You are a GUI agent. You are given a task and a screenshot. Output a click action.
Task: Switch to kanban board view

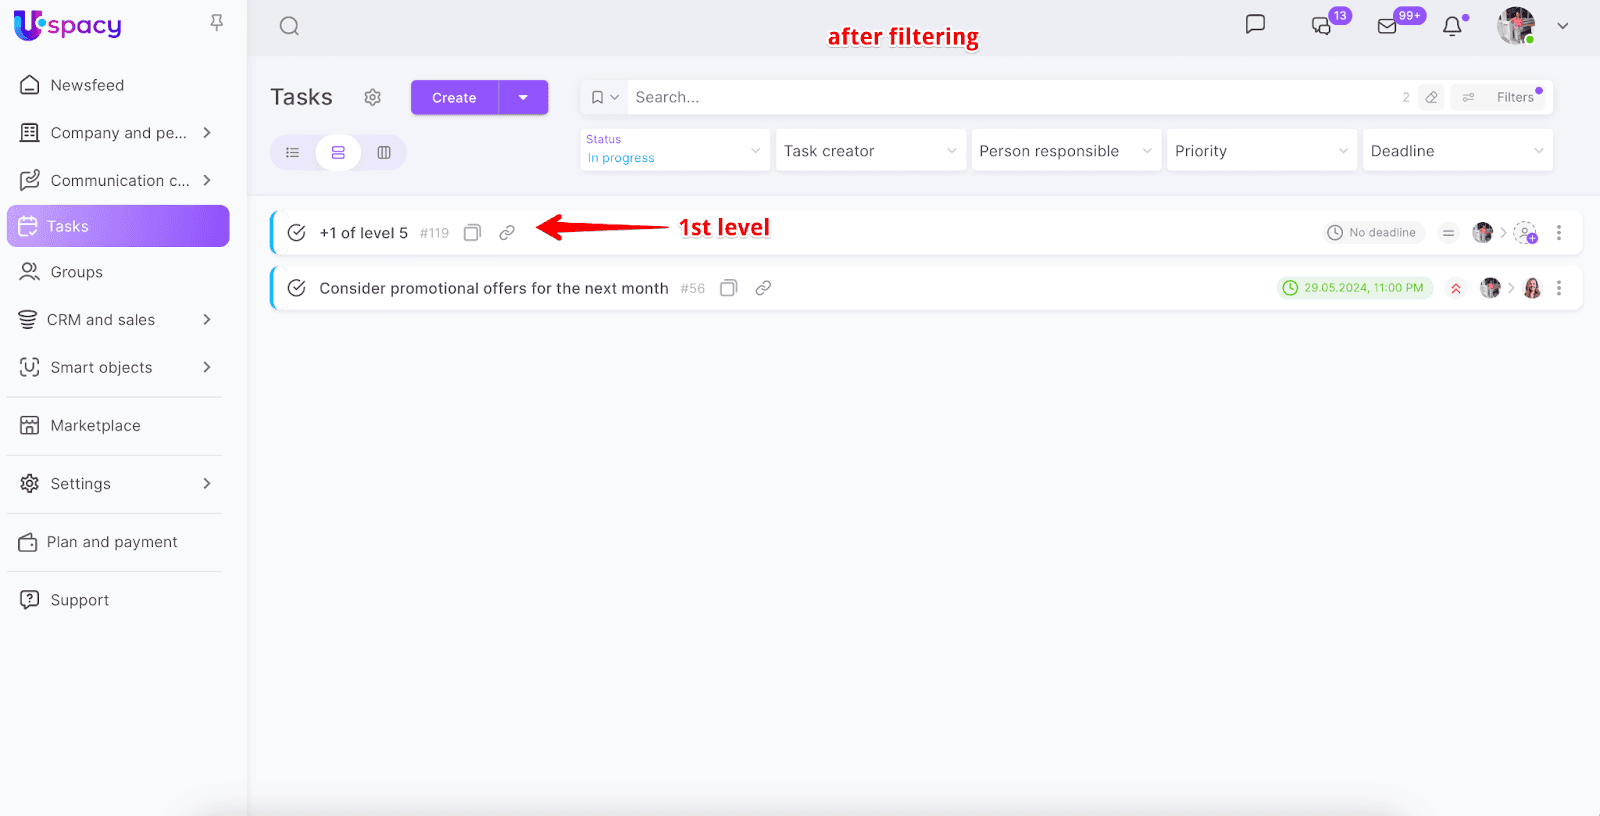(384, 152)
